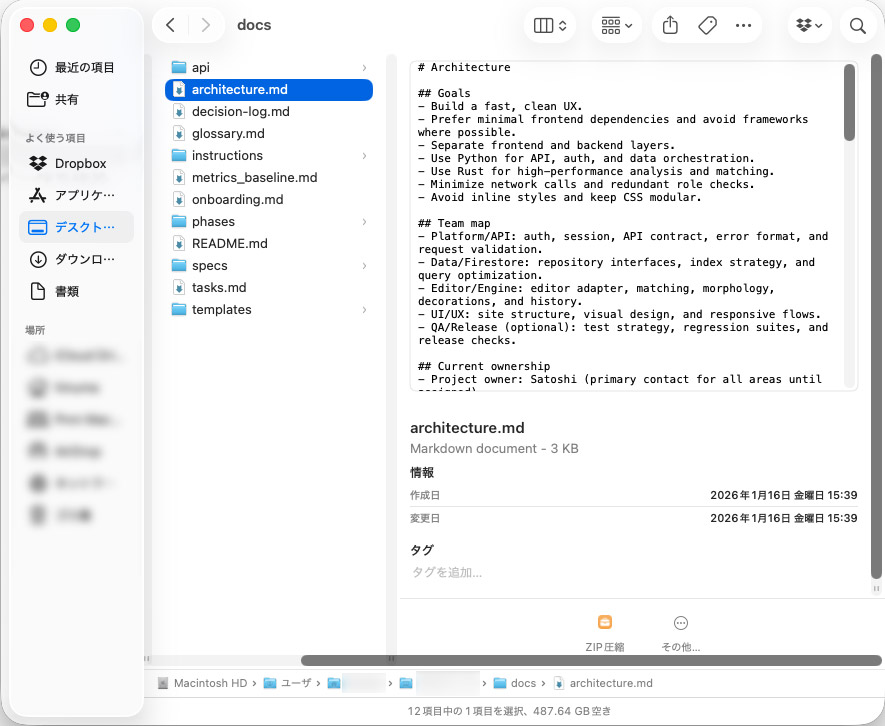Open the grouping options dropdown
Image resolution: width=885 pixels, height=726 pixels.
pyautogui.click(x=615, y=24)
